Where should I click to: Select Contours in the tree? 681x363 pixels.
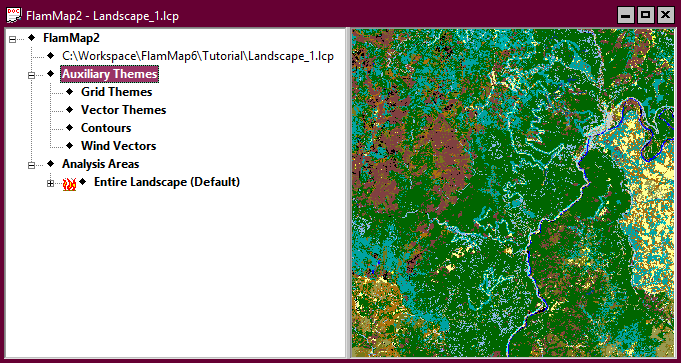(x=106, y=128)
